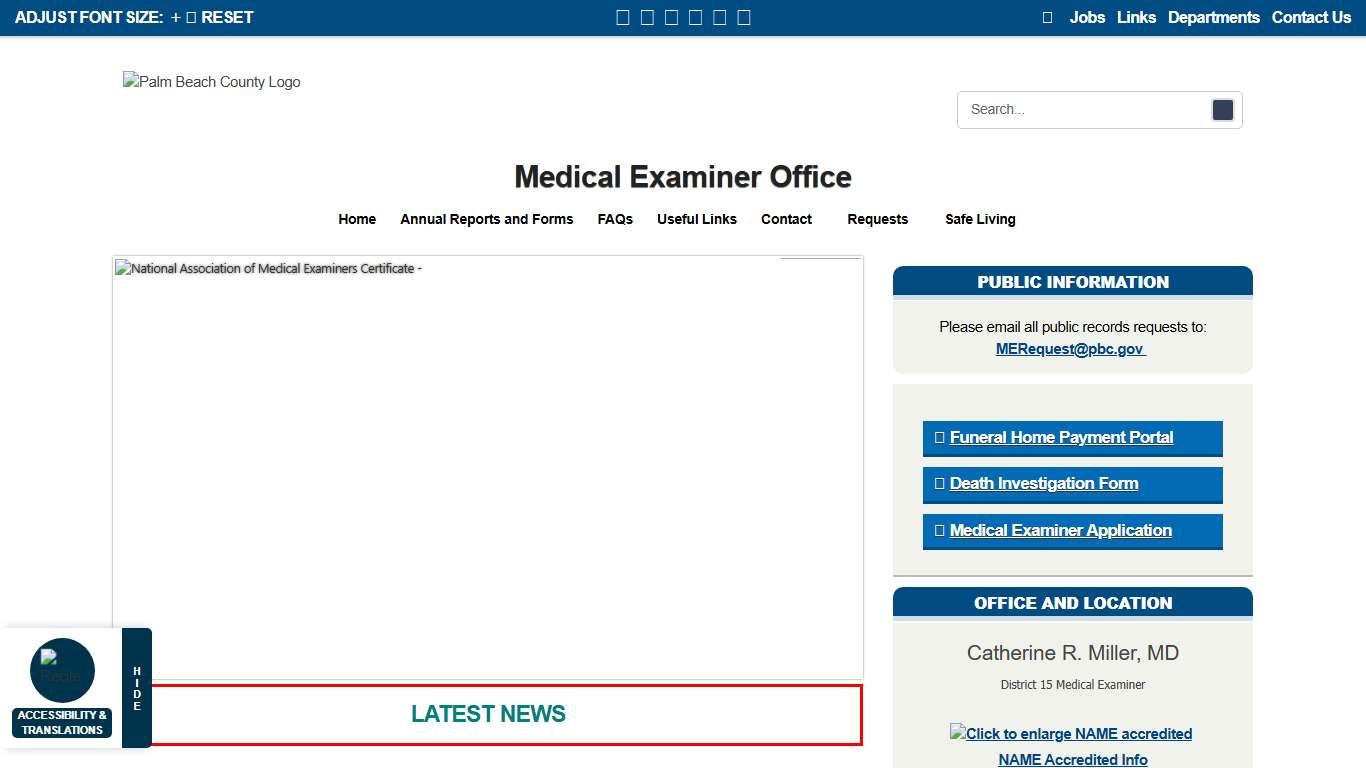
Task: Select the Home navigation tab
Action: click(x=357, y=219)
